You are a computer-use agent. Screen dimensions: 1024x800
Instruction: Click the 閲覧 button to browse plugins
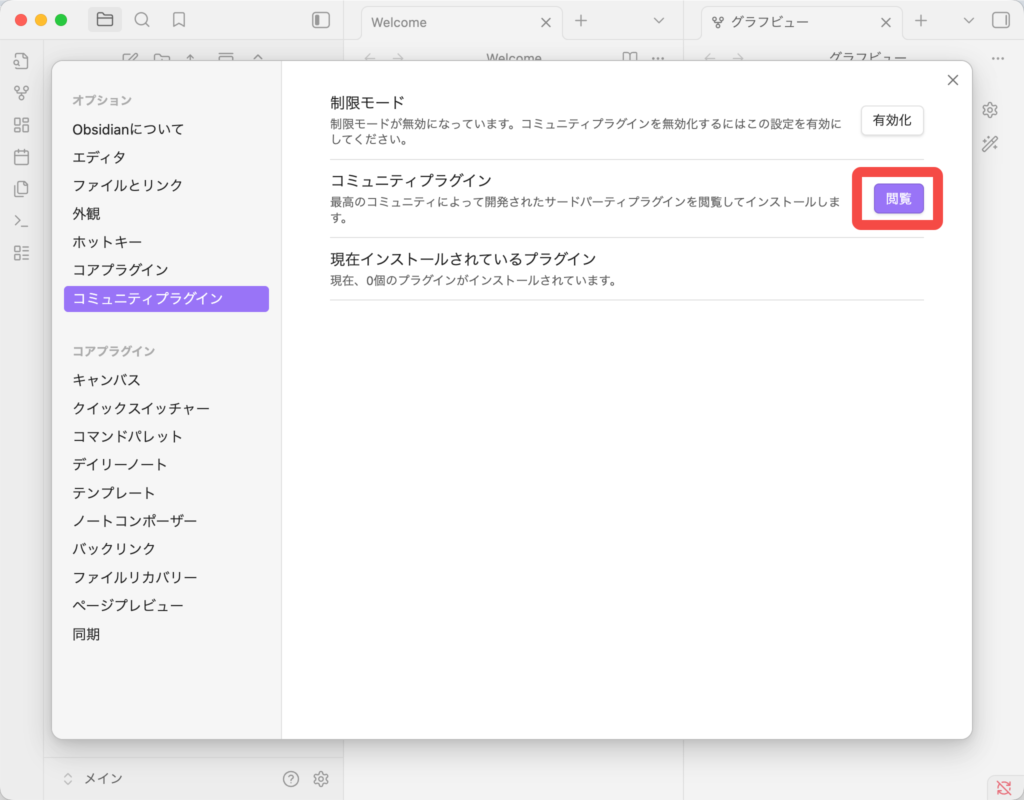(x=897, y=198)
